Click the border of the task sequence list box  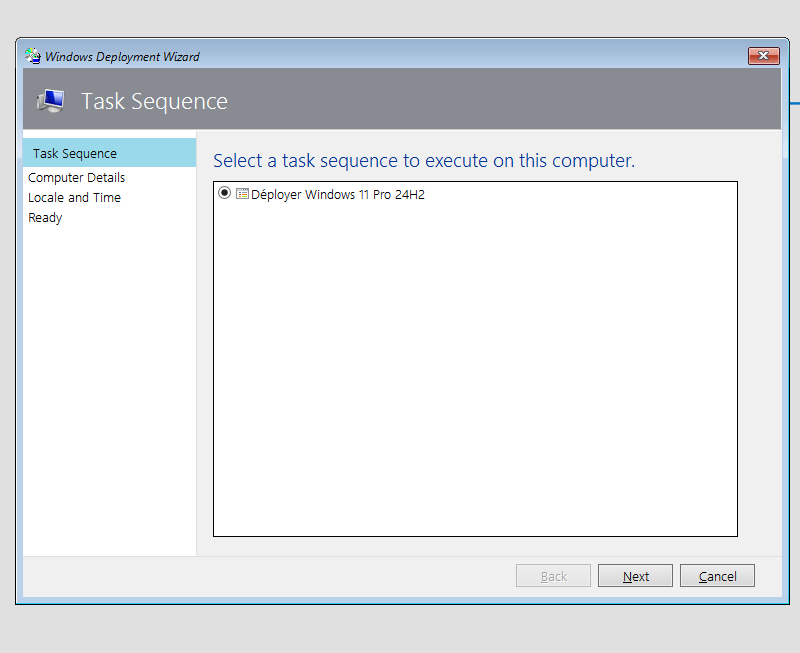(x=475, y=181)
